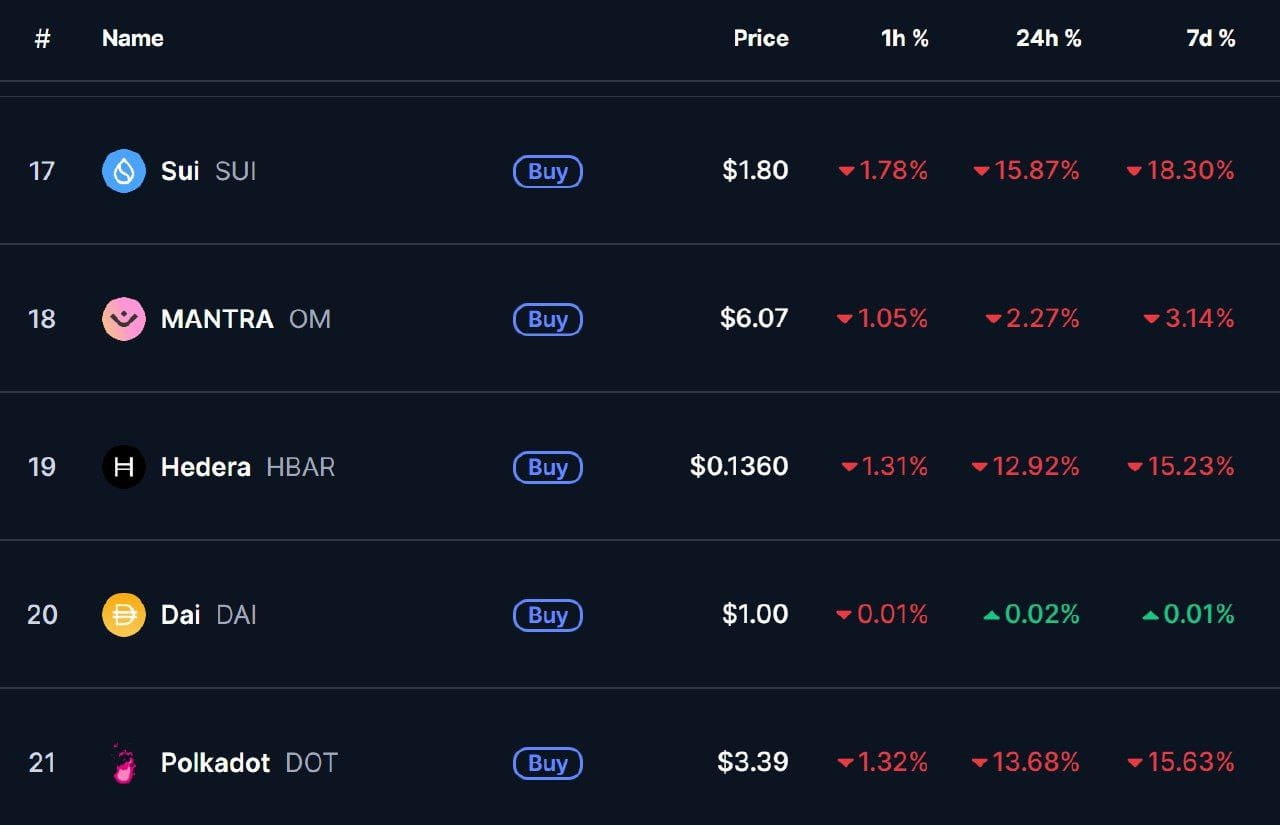This screenshot has height=825, width=1280.
Task: Open the Polkadot pink logo icon
Action: pyautogui.click(x=124, y=763)
